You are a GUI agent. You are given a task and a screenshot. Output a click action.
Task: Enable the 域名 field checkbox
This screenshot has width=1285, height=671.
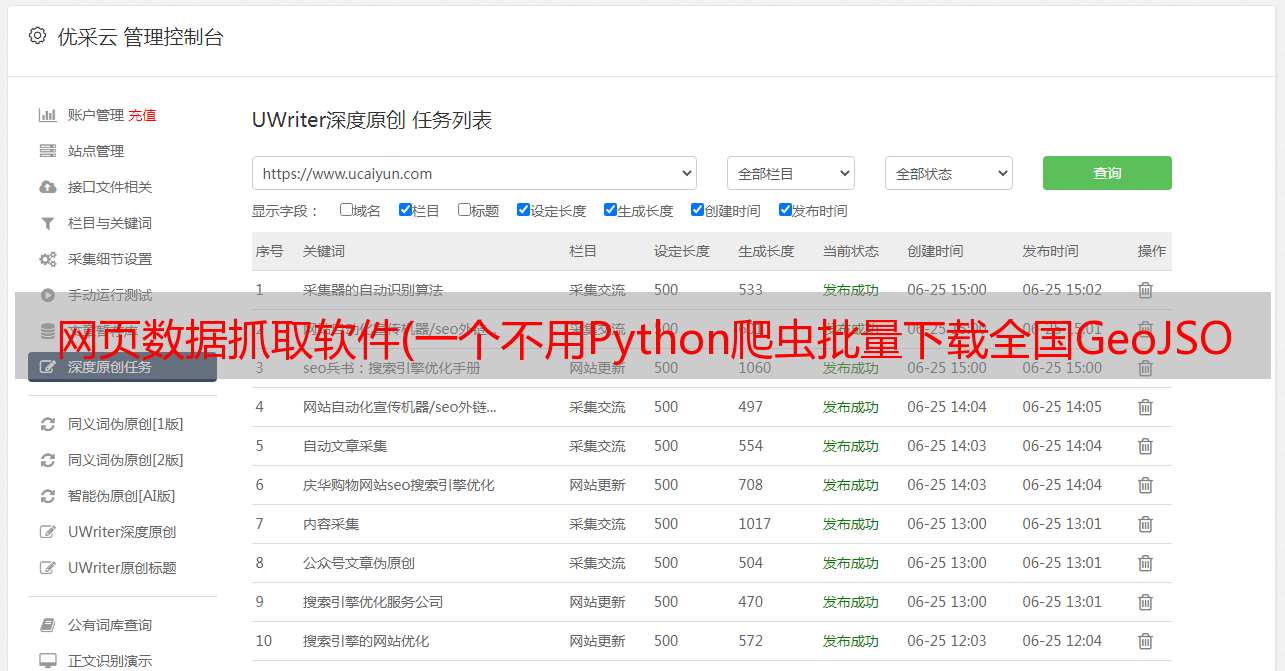tap(346, 210)
